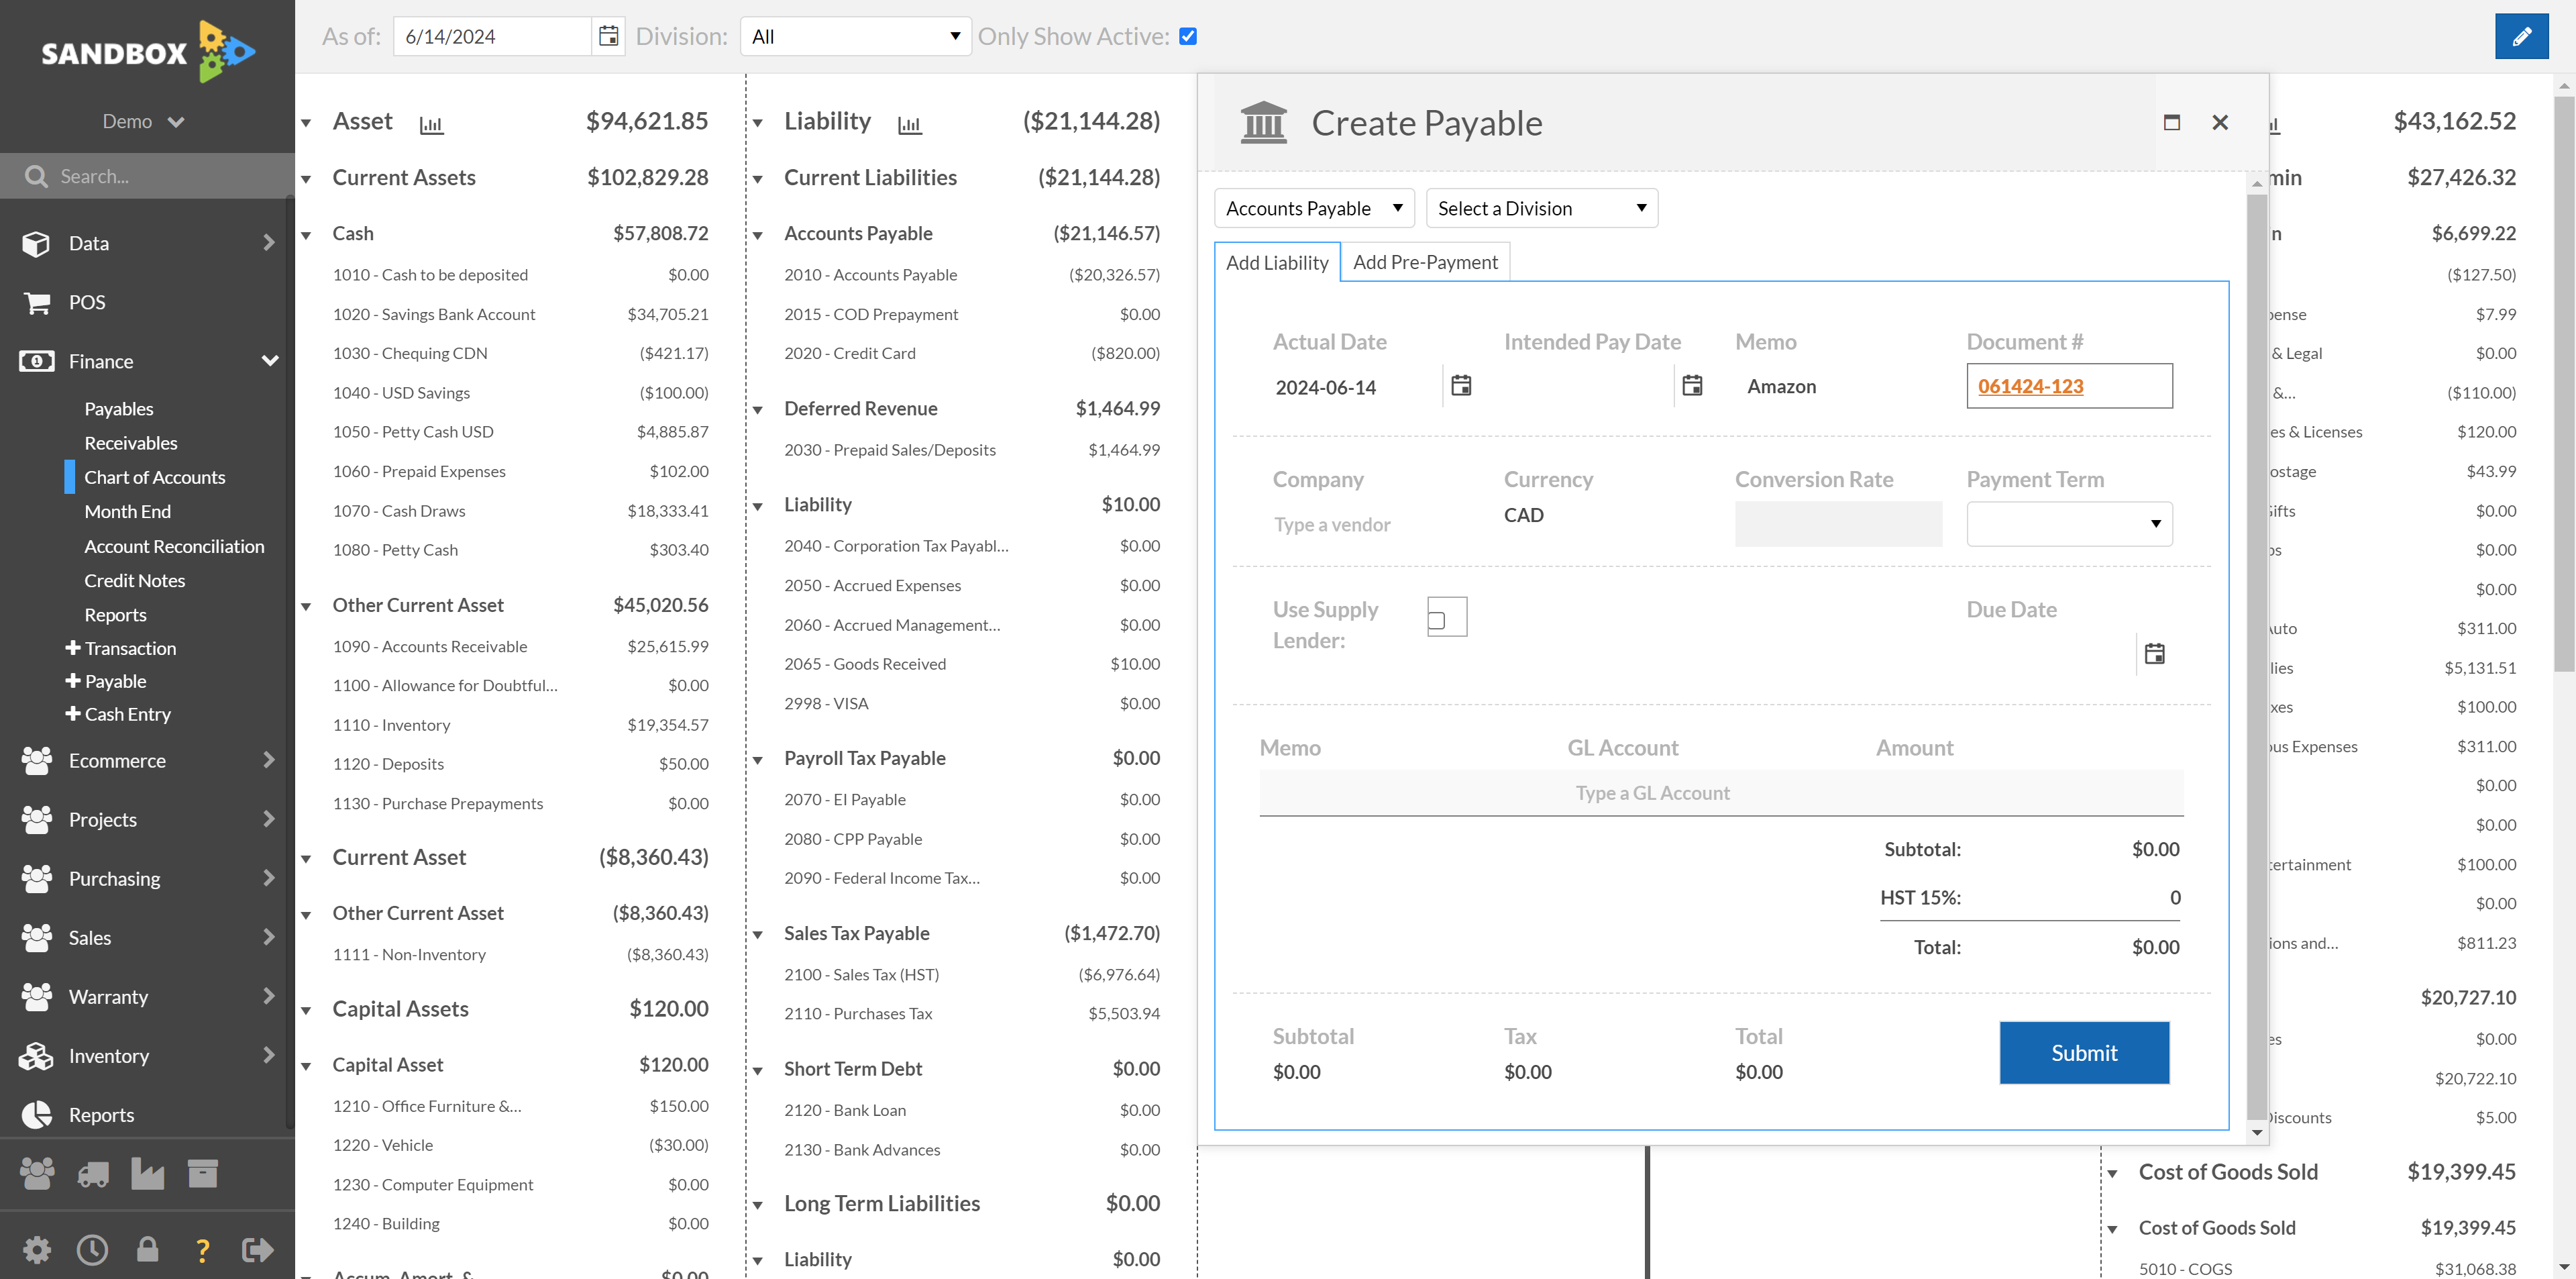Click the padlock lock icon
Image resolution: width=2576 pixels, height=1279 pixels.
[147, 1249]
